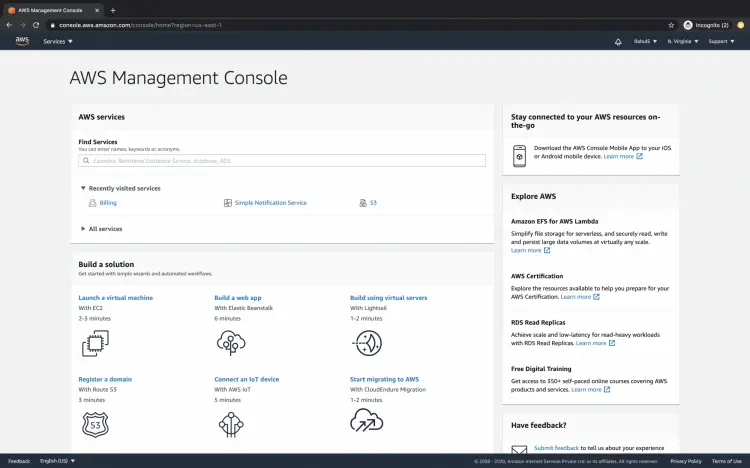Click the Submit feedback link
The image size is (750, 468).
556,448
